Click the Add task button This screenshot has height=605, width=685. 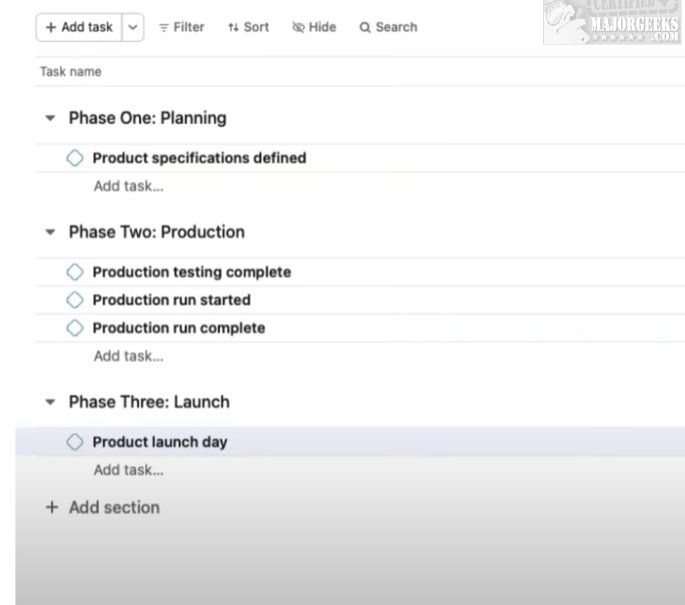(79, 27)
